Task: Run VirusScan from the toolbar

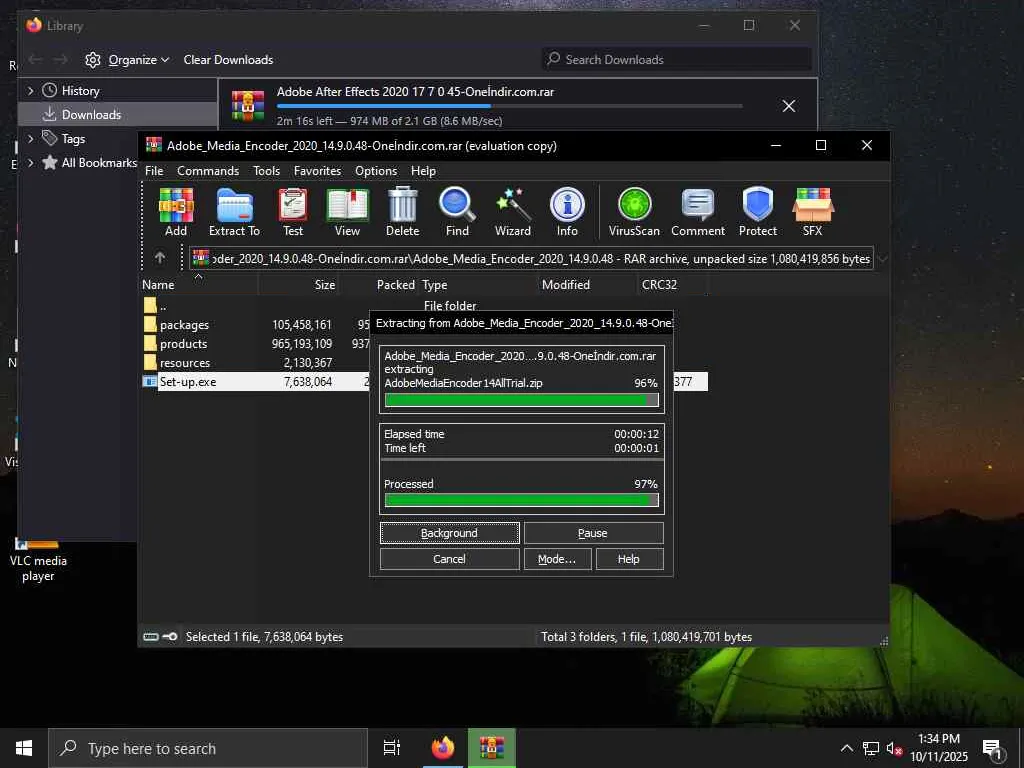Action: pyautogui.click(x=634, y=212)
